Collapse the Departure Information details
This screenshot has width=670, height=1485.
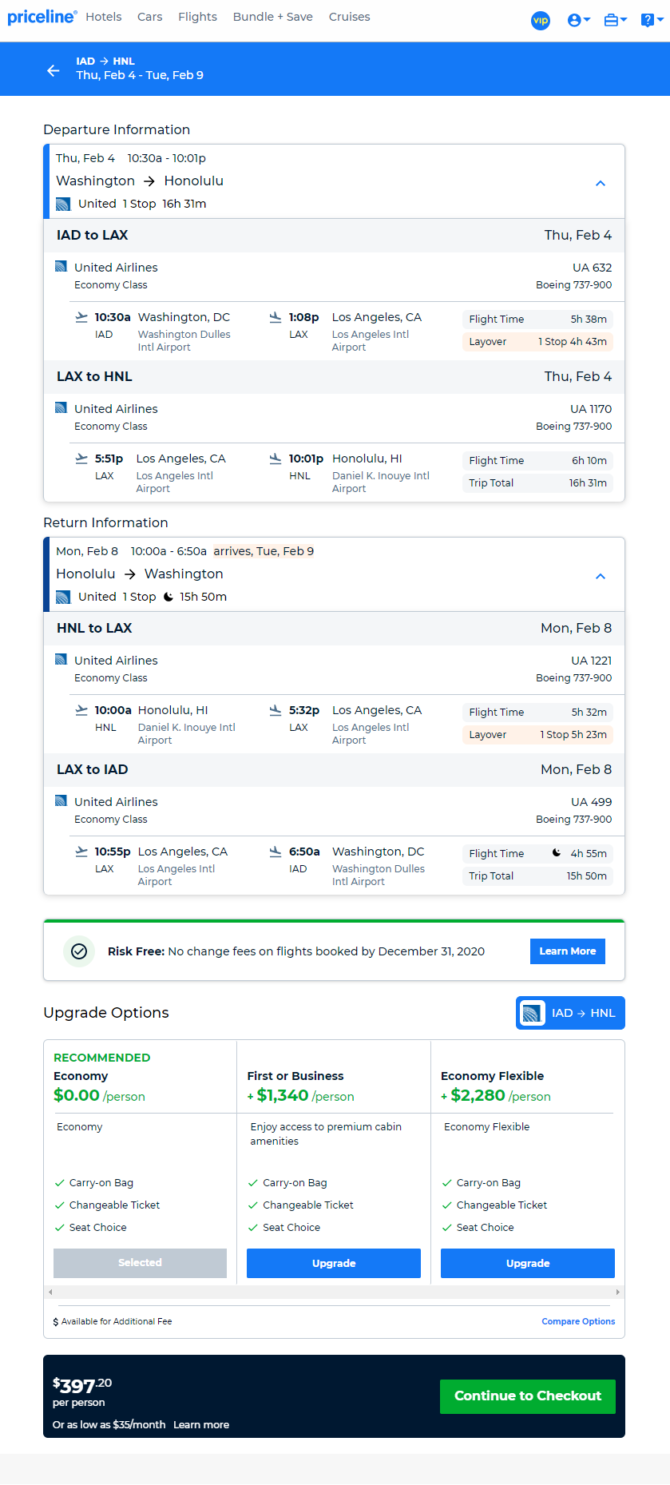click(601, 183)
